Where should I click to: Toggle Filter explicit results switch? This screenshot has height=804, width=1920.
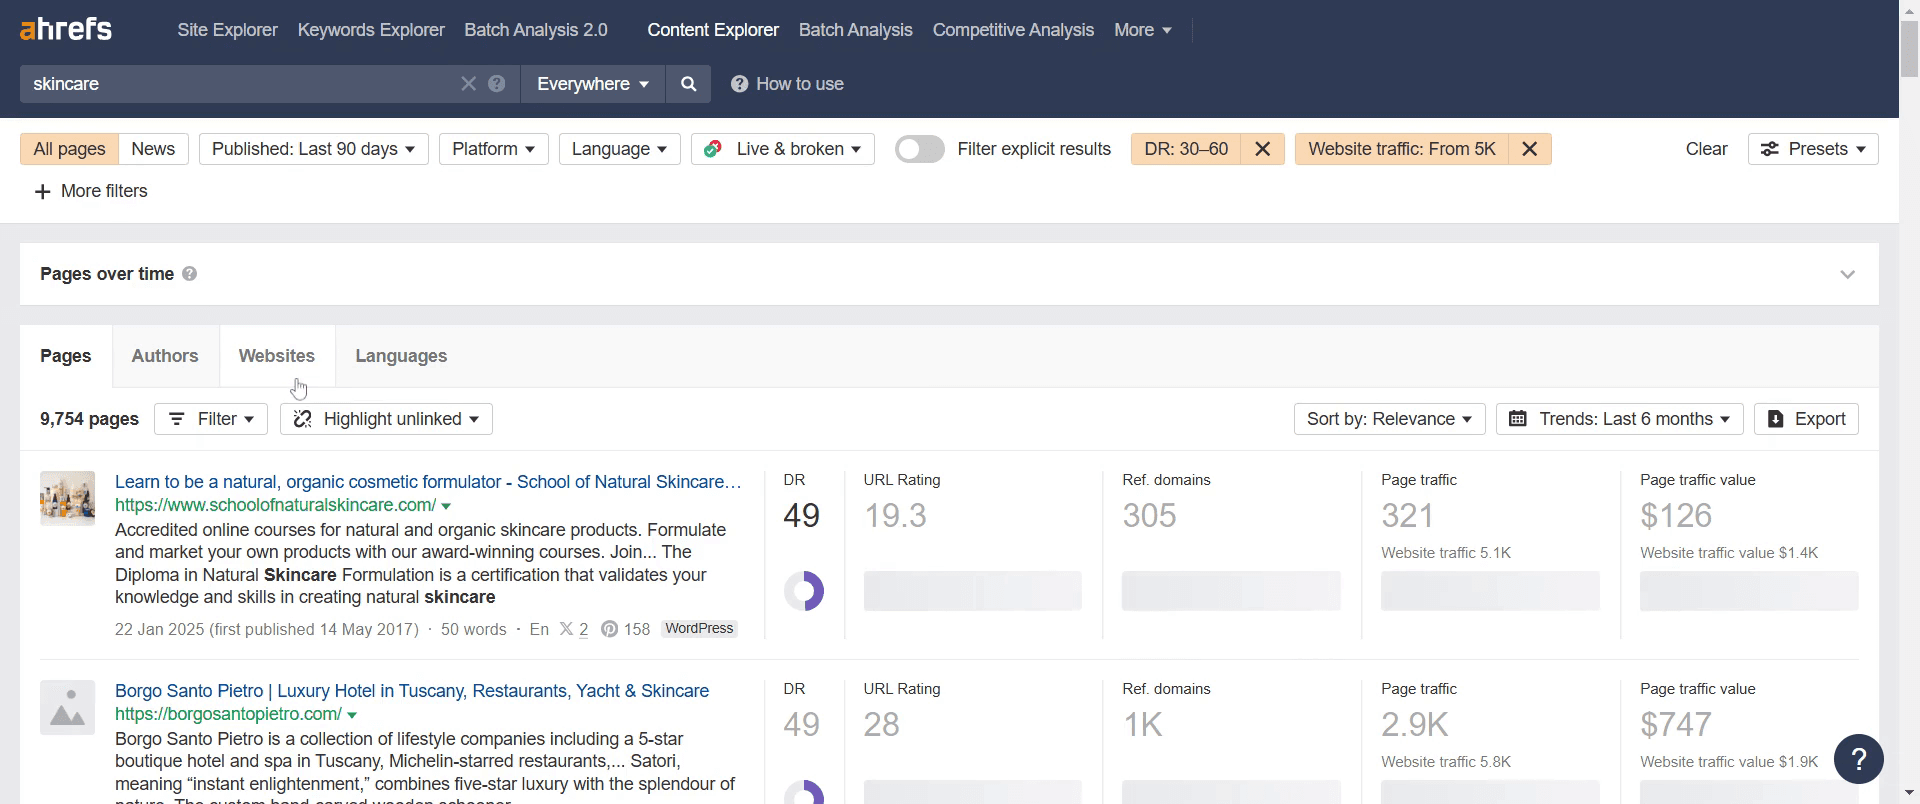click(x=920, y=149)
